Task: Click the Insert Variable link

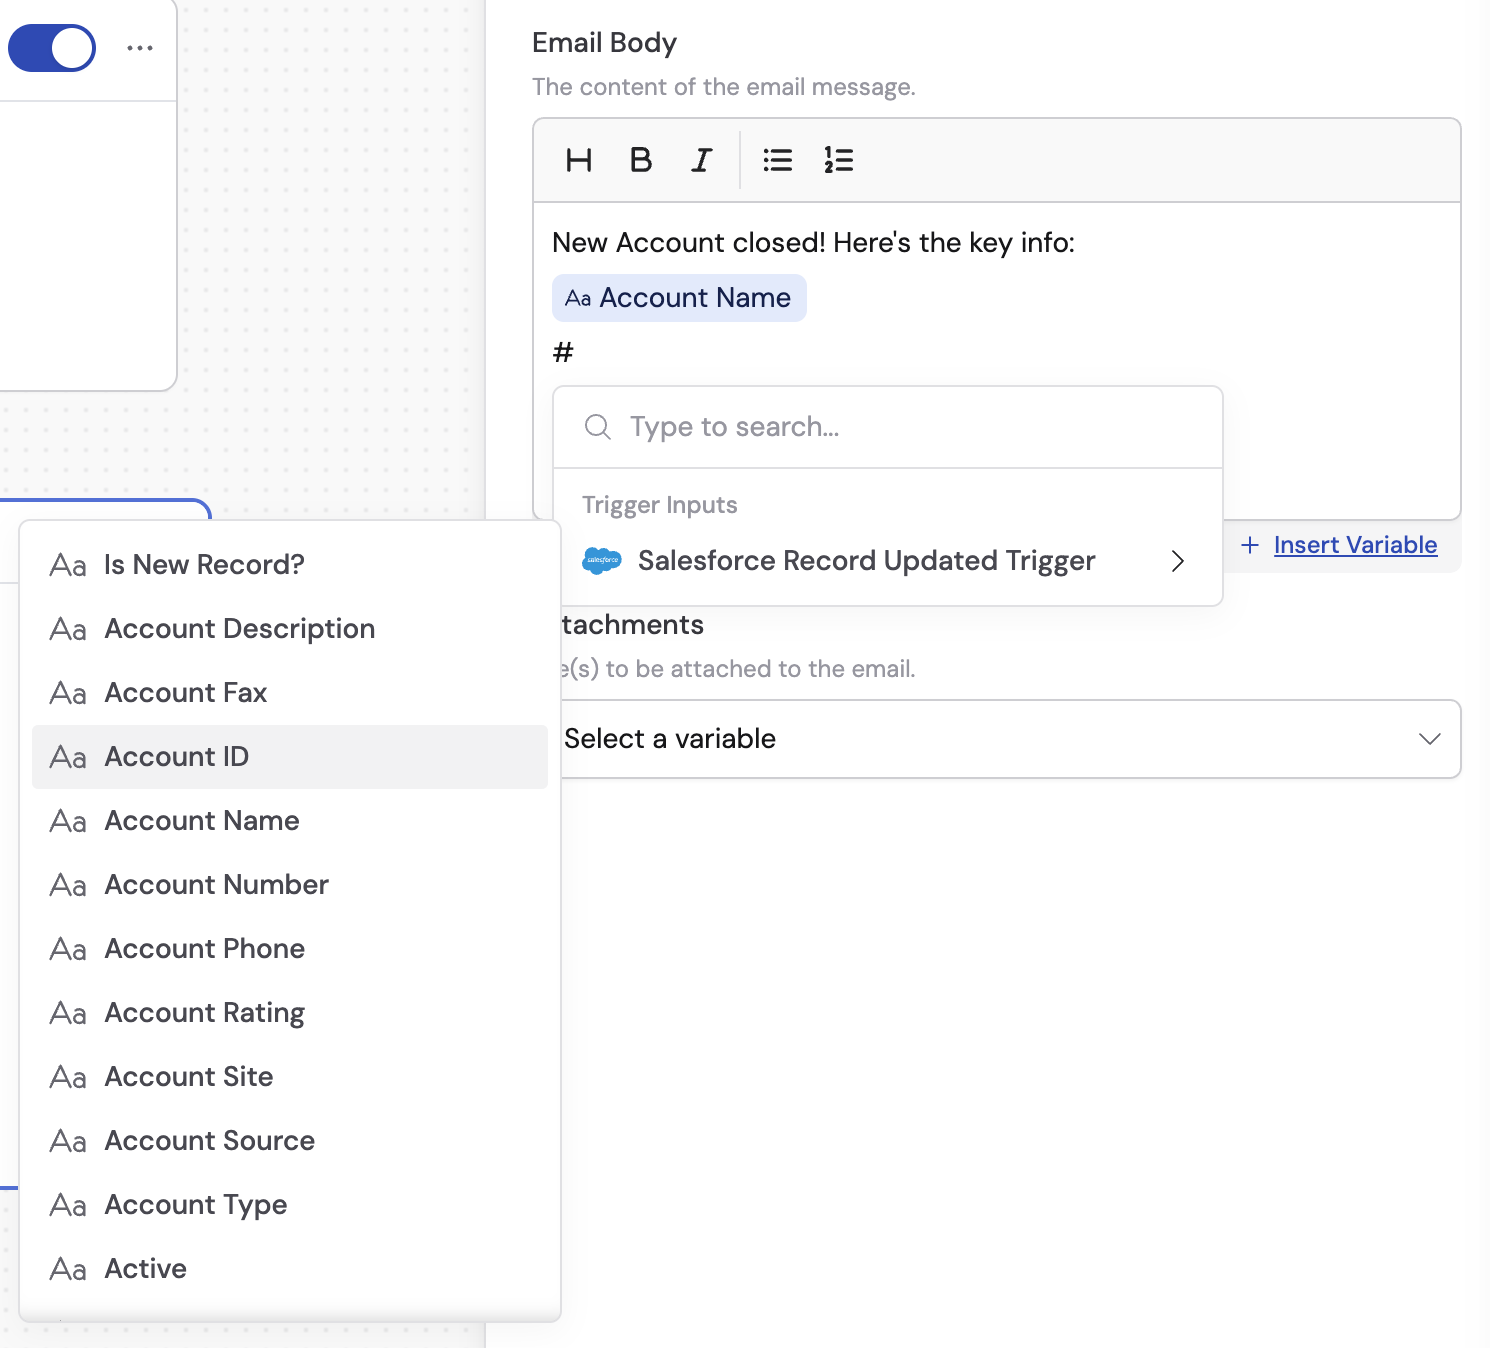Action: tap(1354, 545)
